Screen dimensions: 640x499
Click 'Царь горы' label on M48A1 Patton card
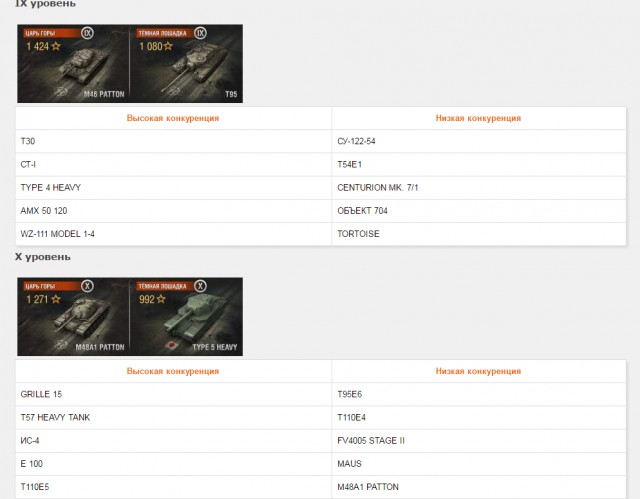click(40, 286)
